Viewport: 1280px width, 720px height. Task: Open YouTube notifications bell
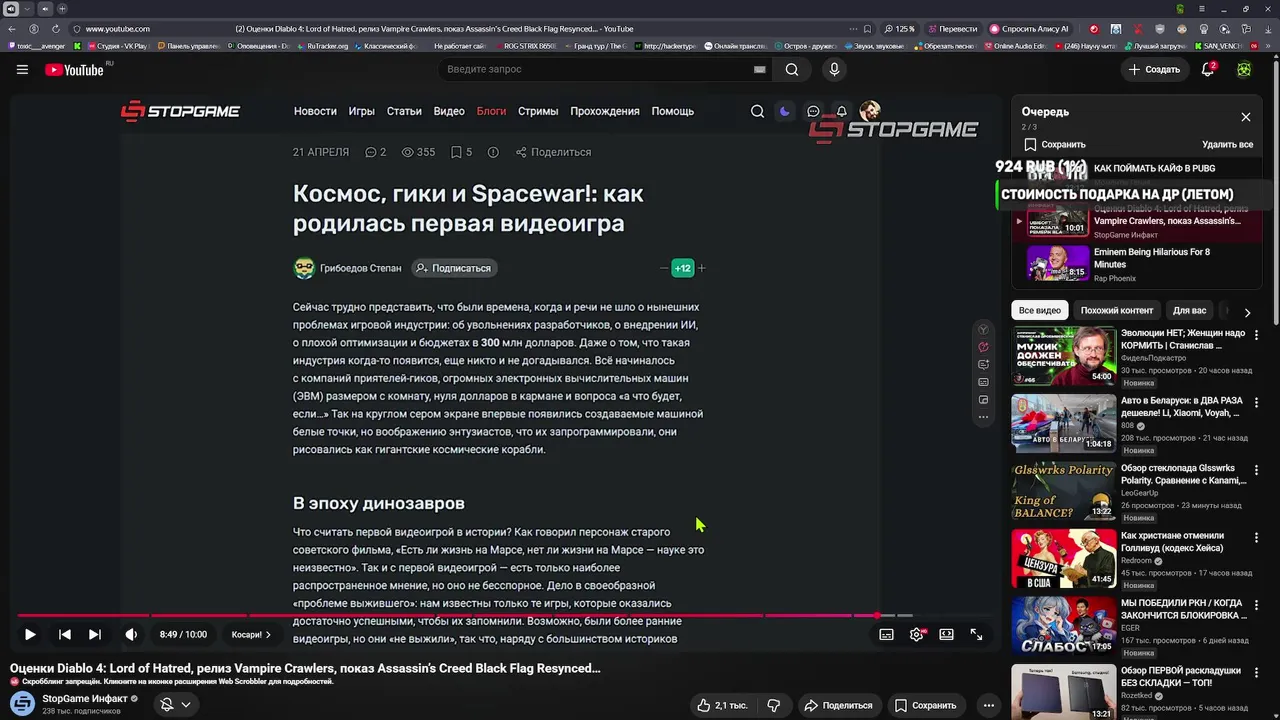pyautogui.click(x=1207, y=69)
